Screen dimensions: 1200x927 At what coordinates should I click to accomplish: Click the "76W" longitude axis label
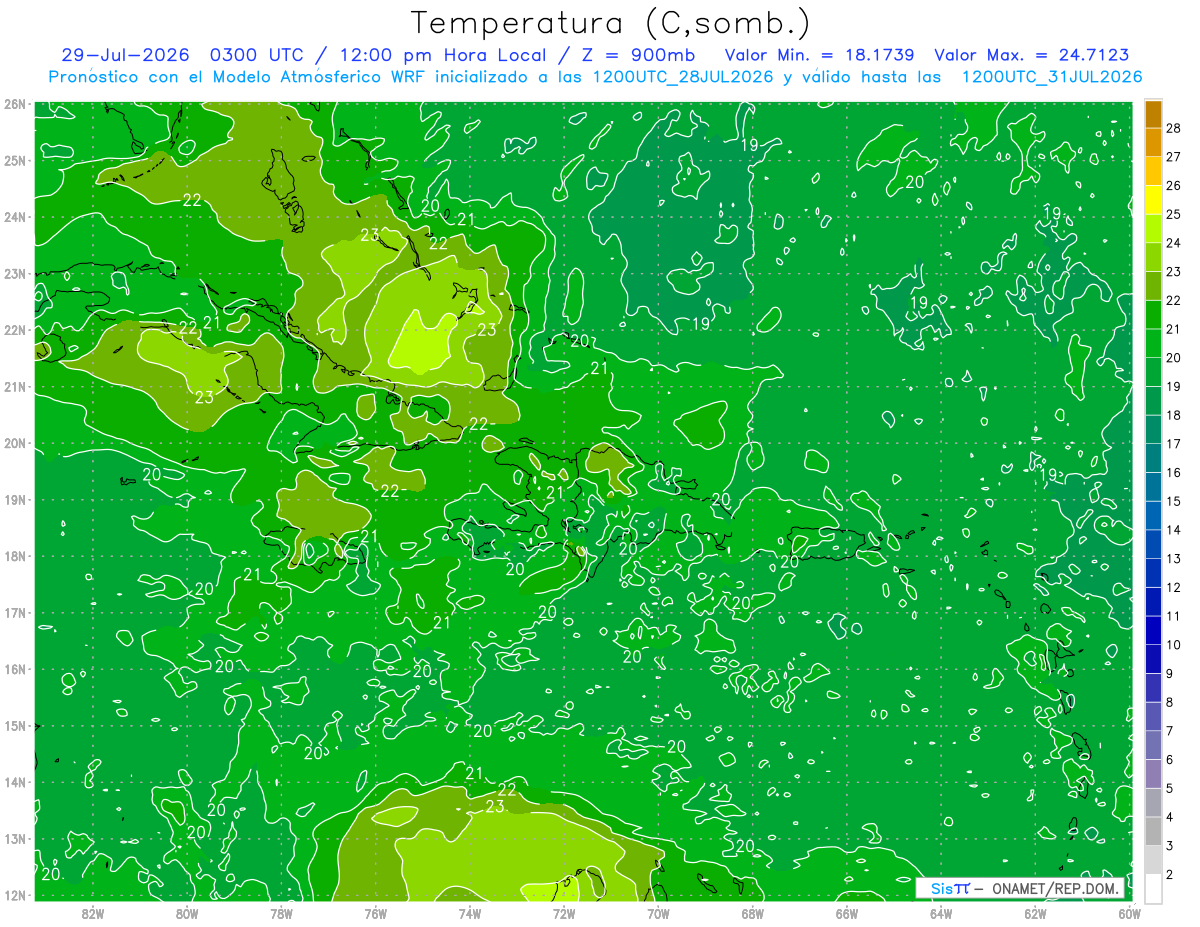[375, 913]
